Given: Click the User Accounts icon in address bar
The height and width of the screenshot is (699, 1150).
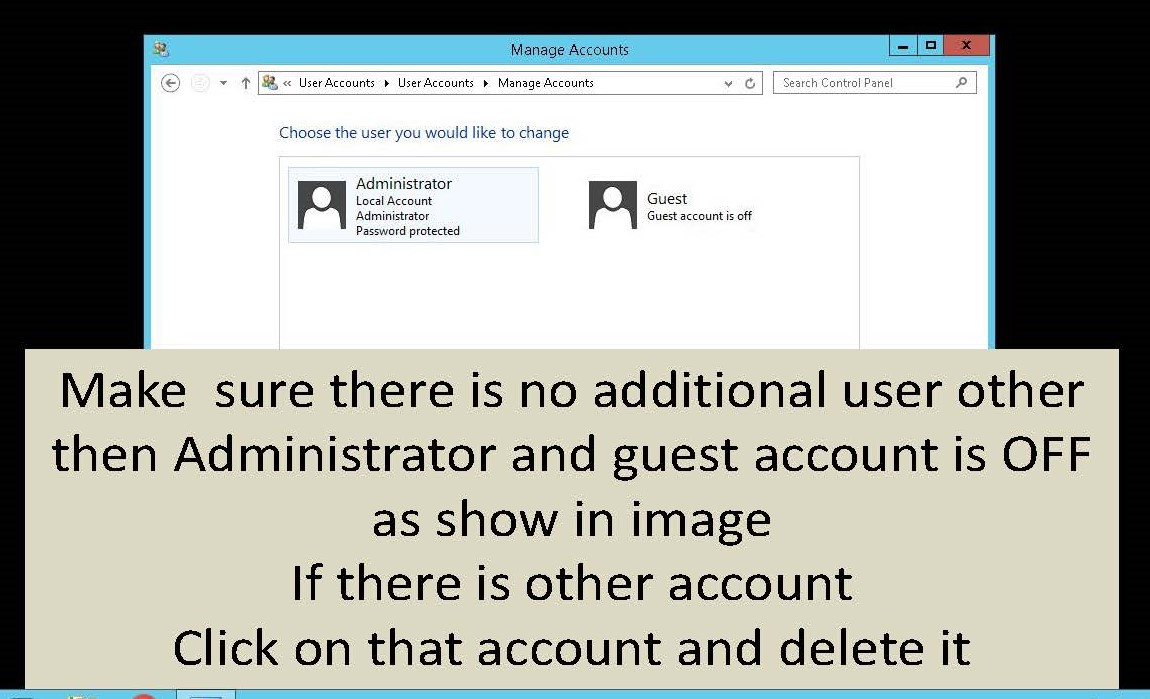Looking at the screenshot, I should coord(269,83).
